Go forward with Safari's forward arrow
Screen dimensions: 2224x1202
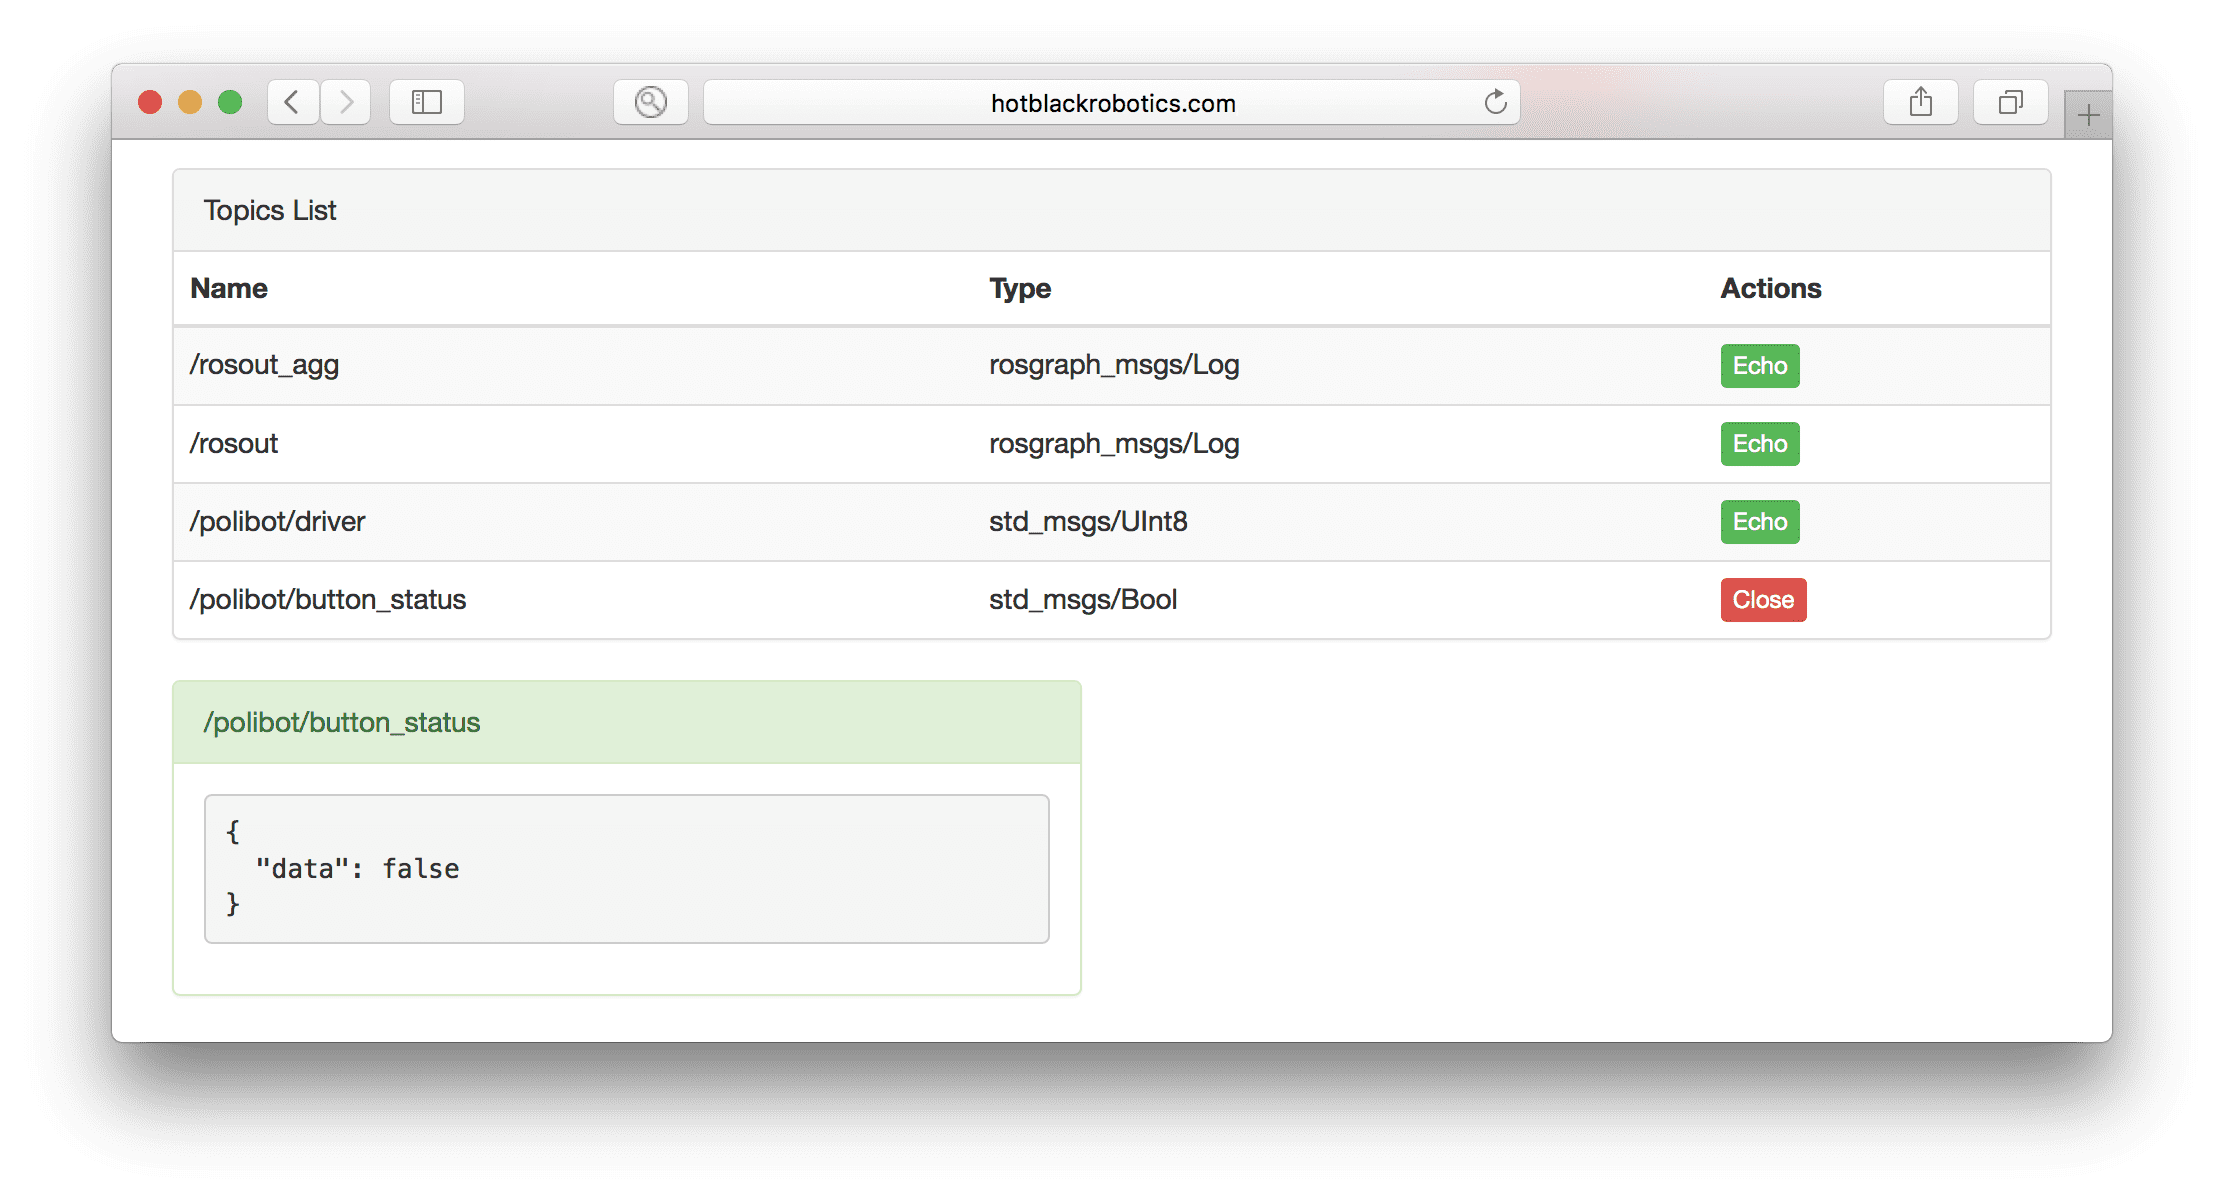point(346,102)
